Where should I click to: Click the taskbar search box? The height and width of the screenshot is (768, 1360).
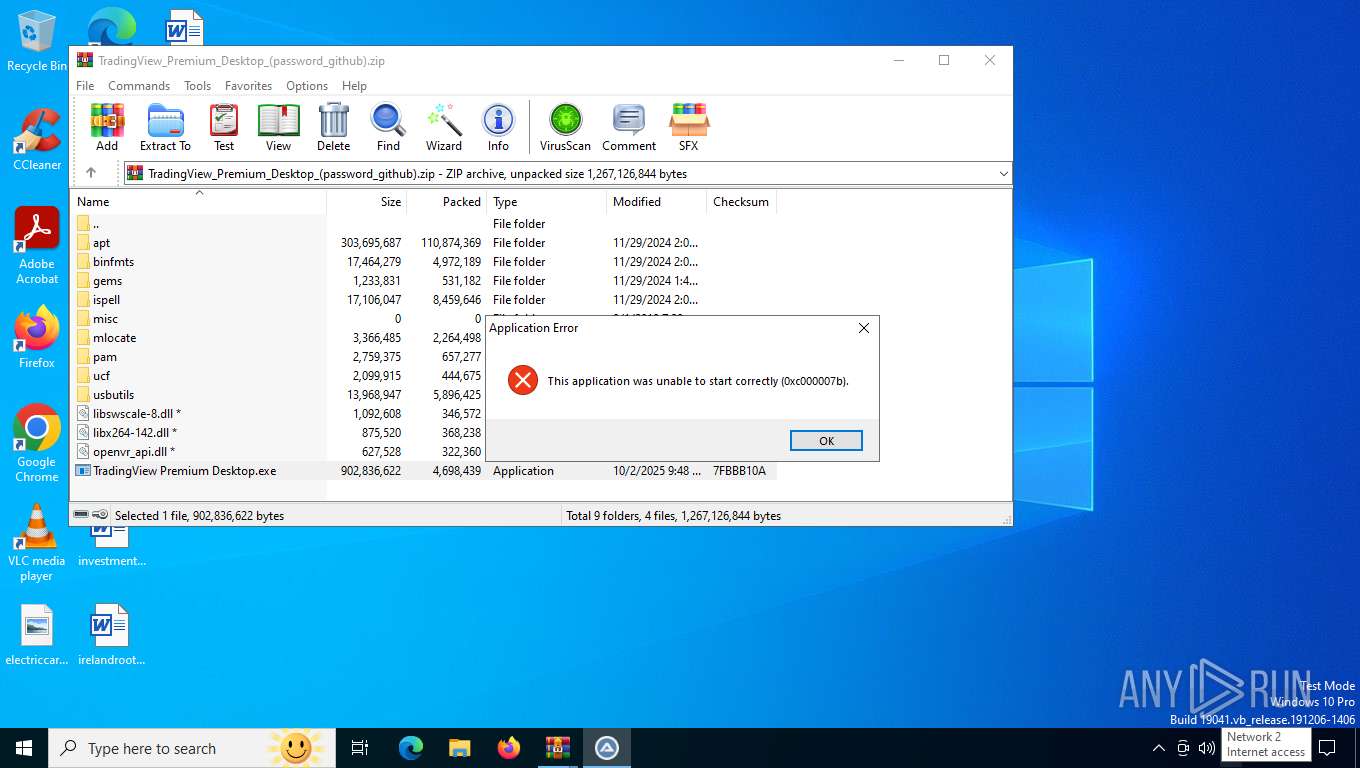pos(192,748)
